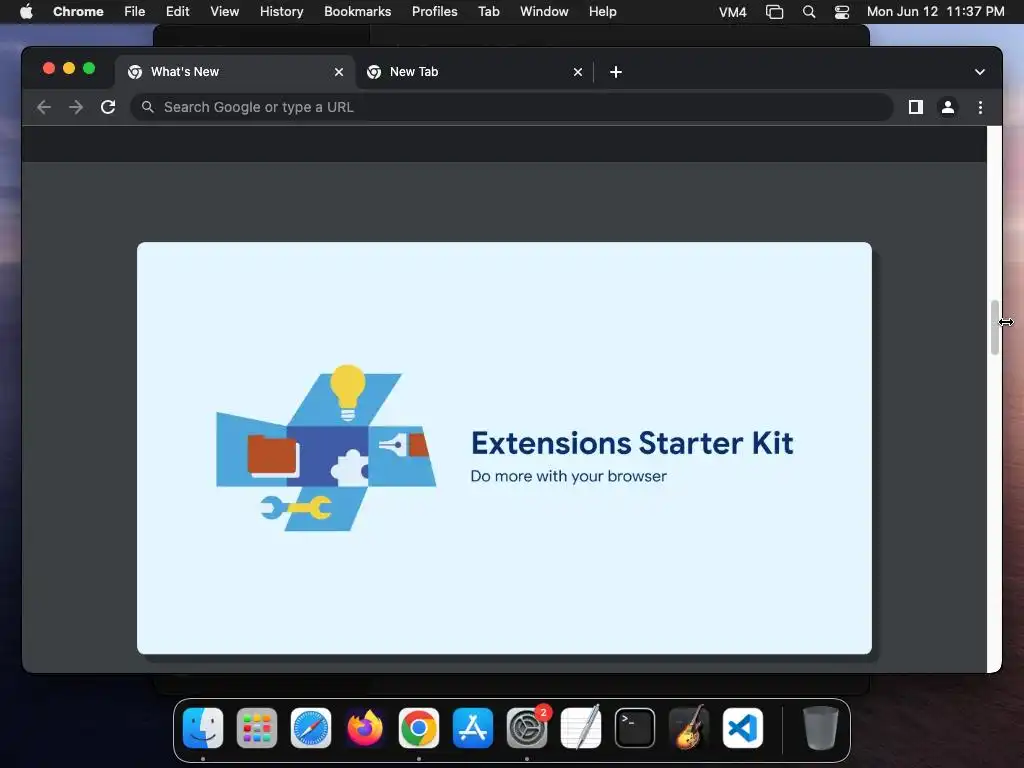This screenshot has width=1024, height=768.
Task: Close the What's New tab
Action: click(338, 72)
